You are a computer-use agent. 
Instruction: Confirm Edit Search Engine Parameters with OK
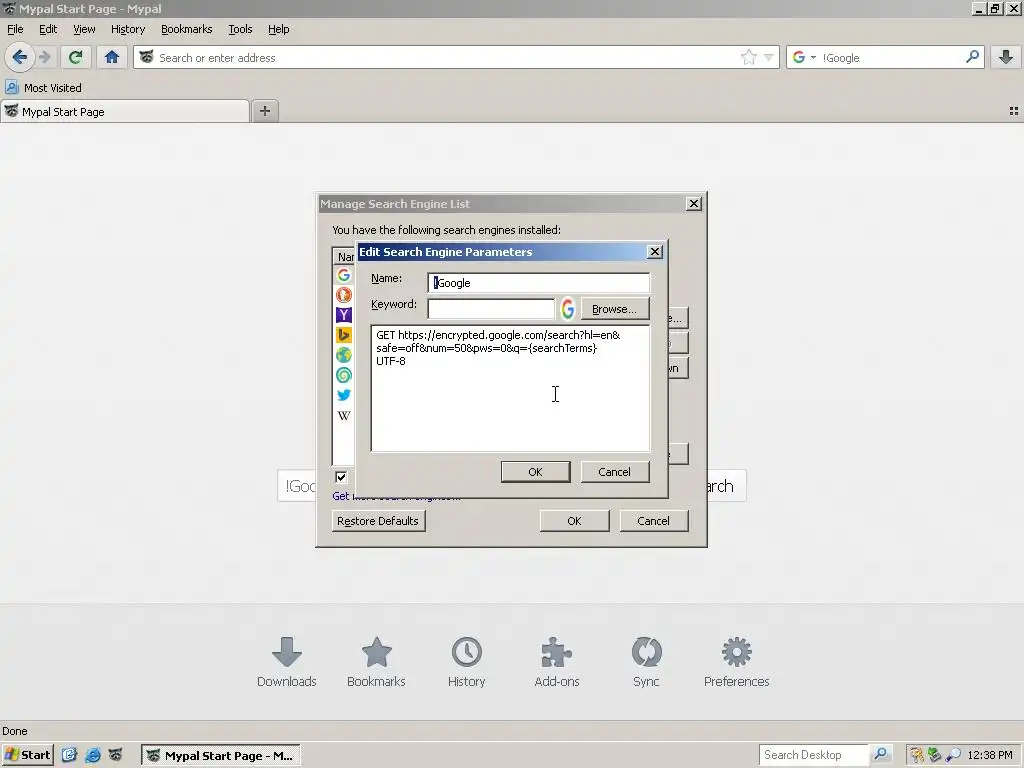click(536, 472)
